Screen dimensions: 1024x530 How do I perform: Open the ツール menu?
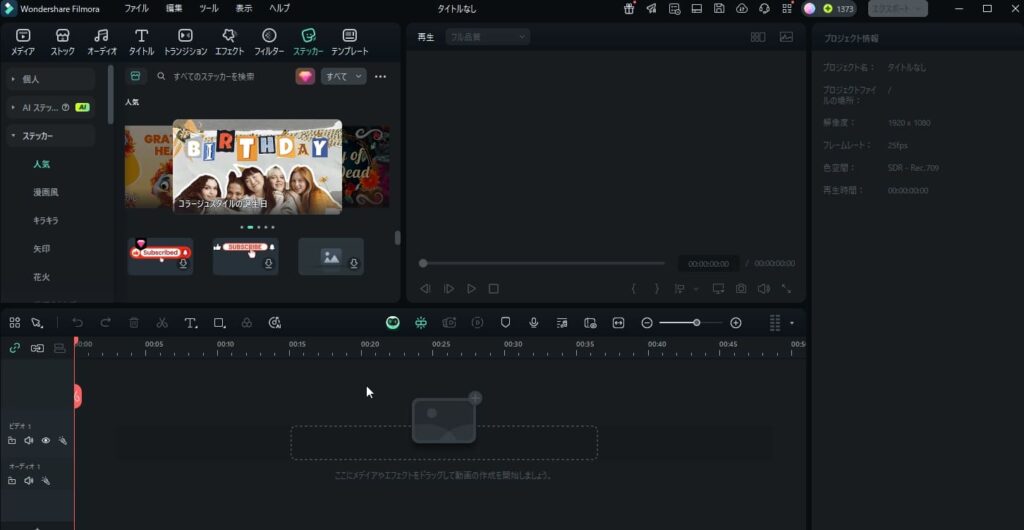[x=209, y=8]
